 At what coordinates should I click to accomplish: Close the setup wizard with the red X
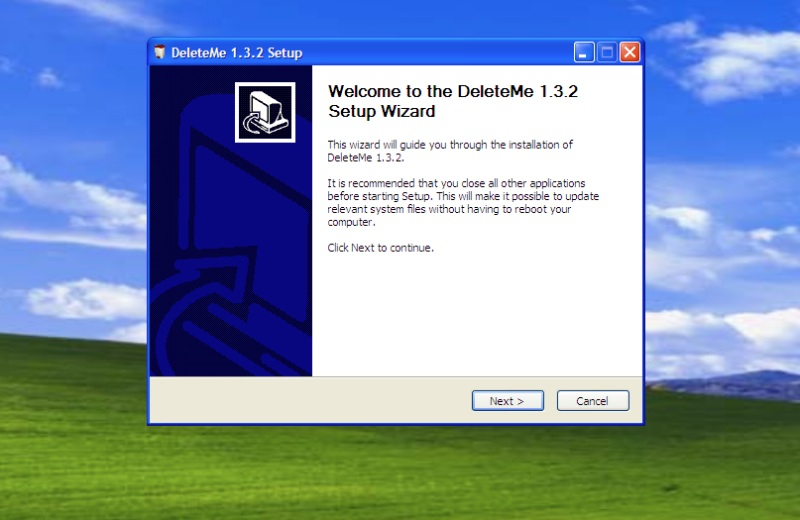point(629,52)
